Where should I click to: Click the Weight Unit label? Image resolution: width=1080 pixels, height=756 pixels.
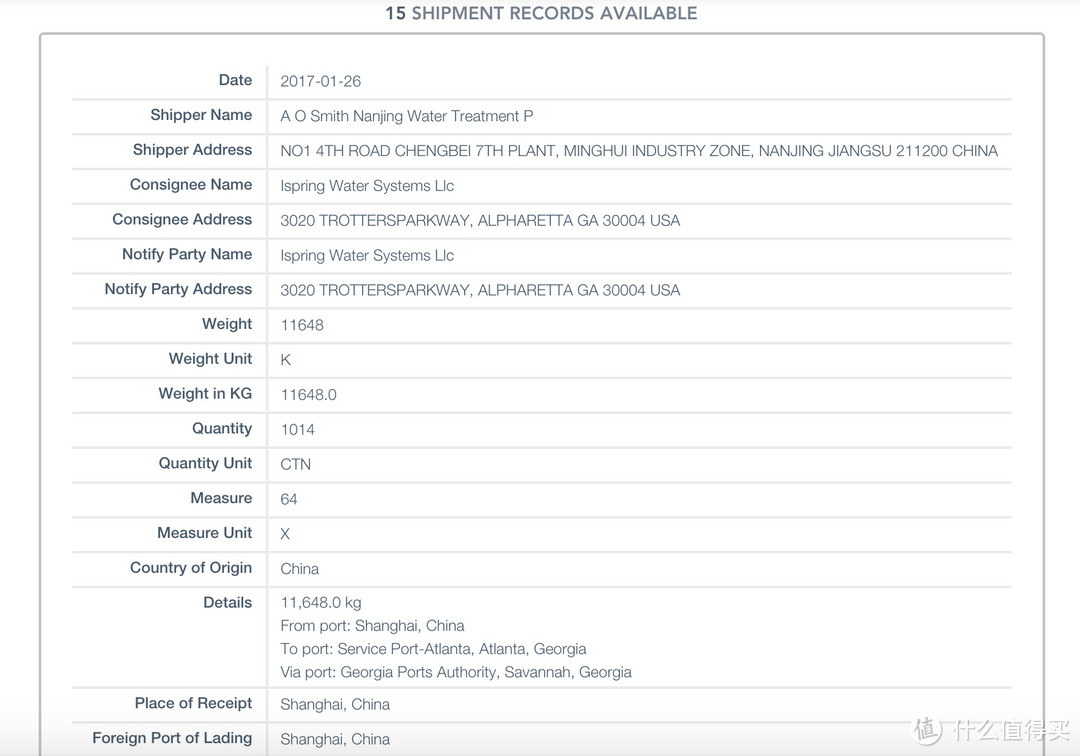[x=210, y=359]
